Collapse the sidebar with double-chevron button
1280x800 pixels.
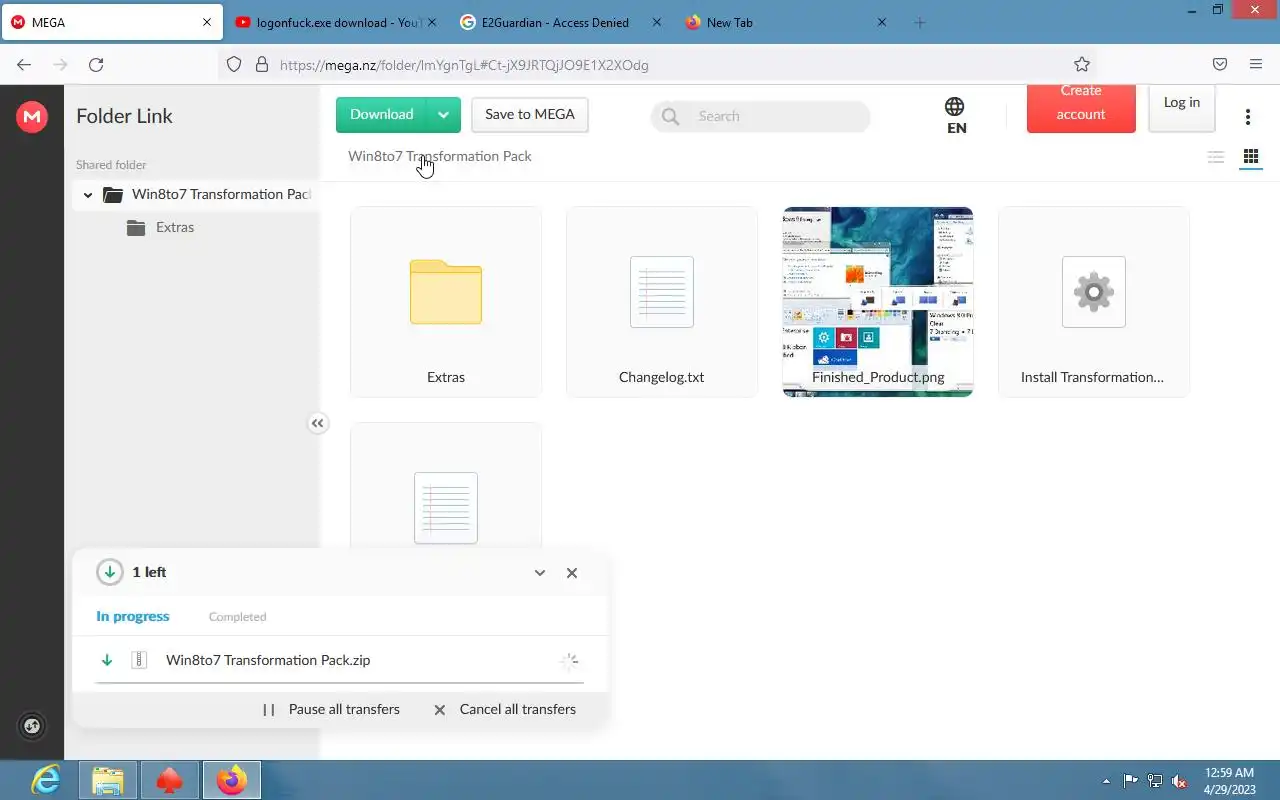click(317, 424)
